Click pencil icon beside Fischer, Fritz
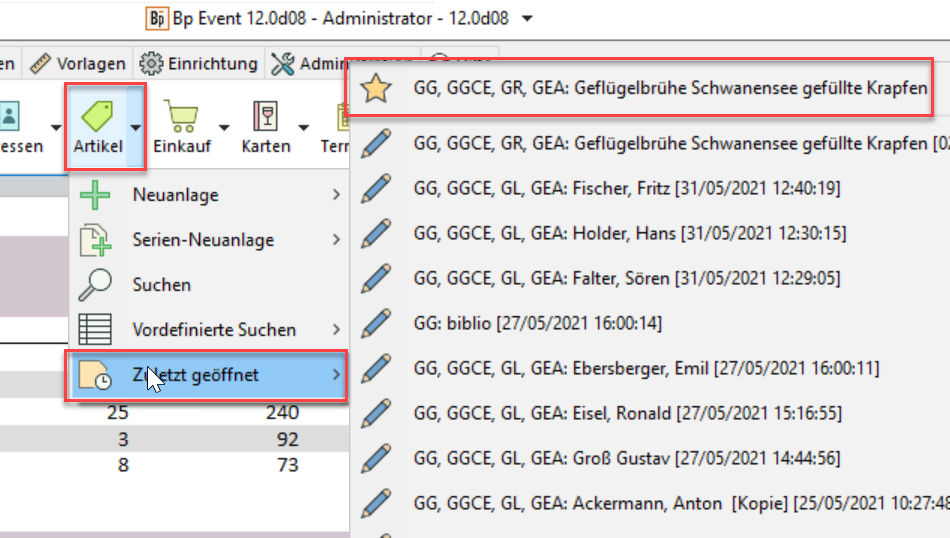Image resolution: width=950 pixels, height=538 pixels. 376,187
